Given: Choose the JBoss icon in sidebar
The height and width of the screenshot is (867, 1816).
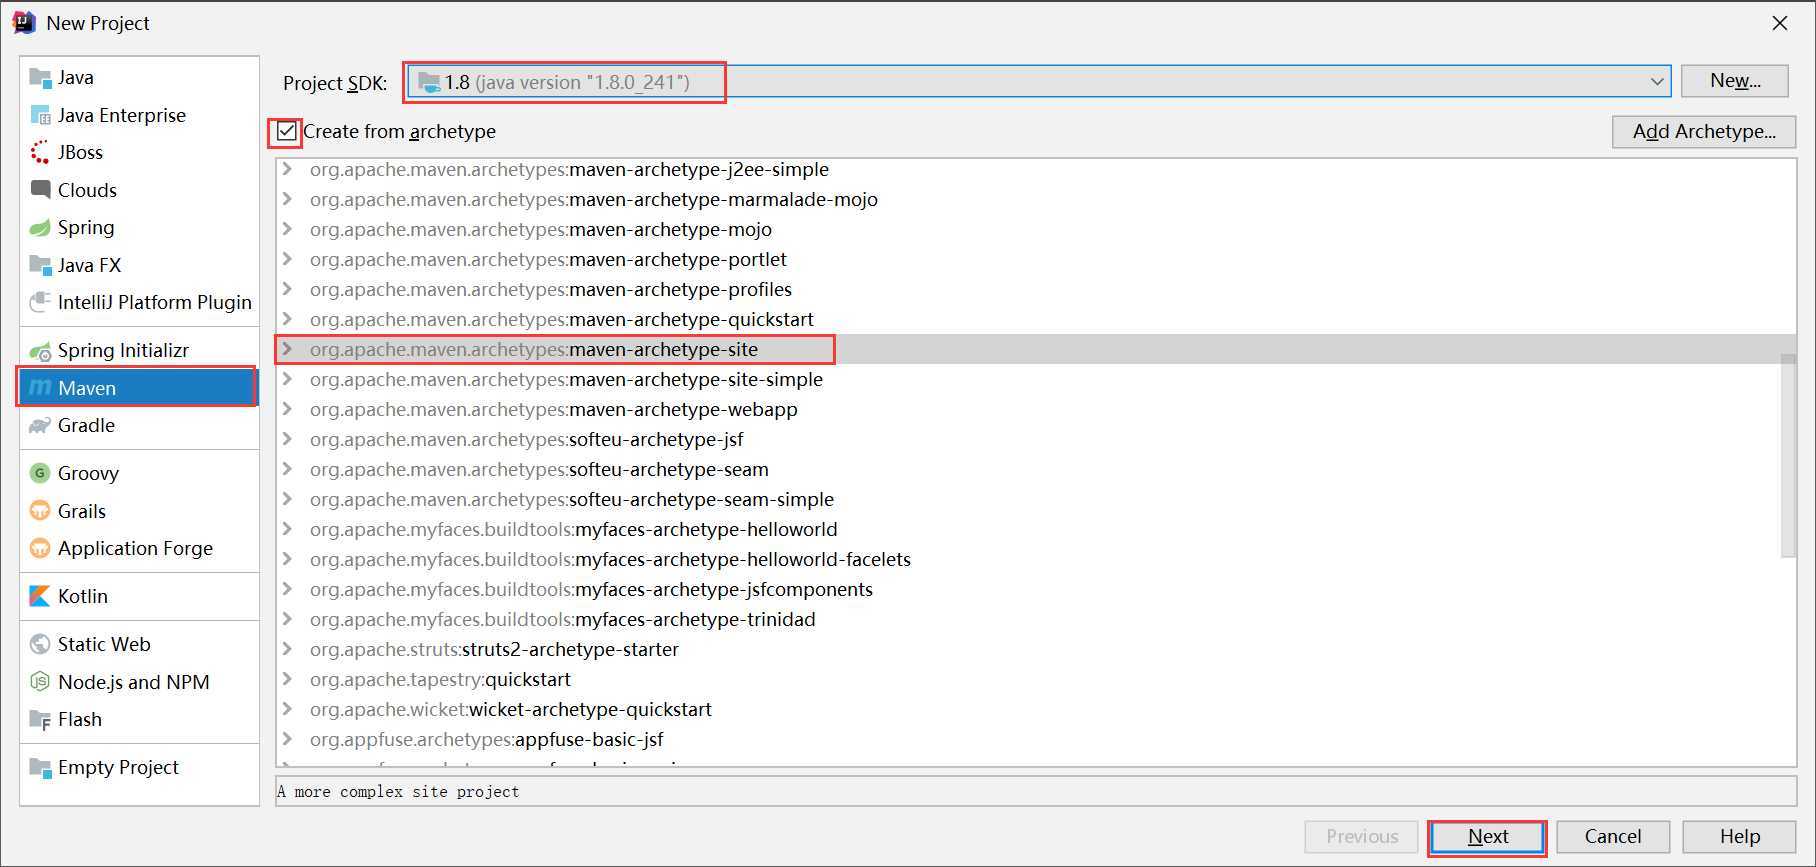Looking at the screenshot, I should tap(40, 152).
